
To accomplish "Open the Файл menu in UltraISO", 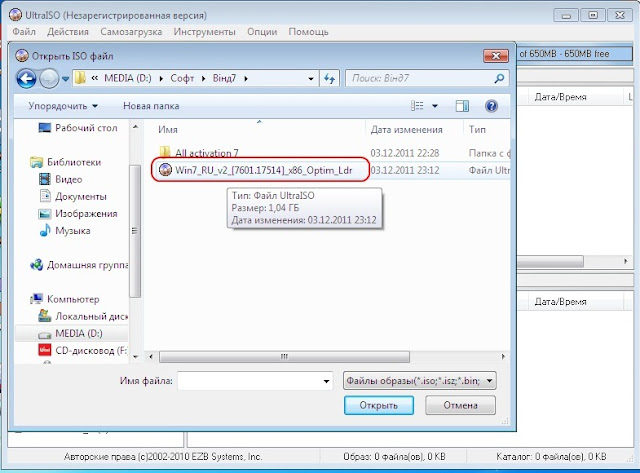I will coord(24,31).
